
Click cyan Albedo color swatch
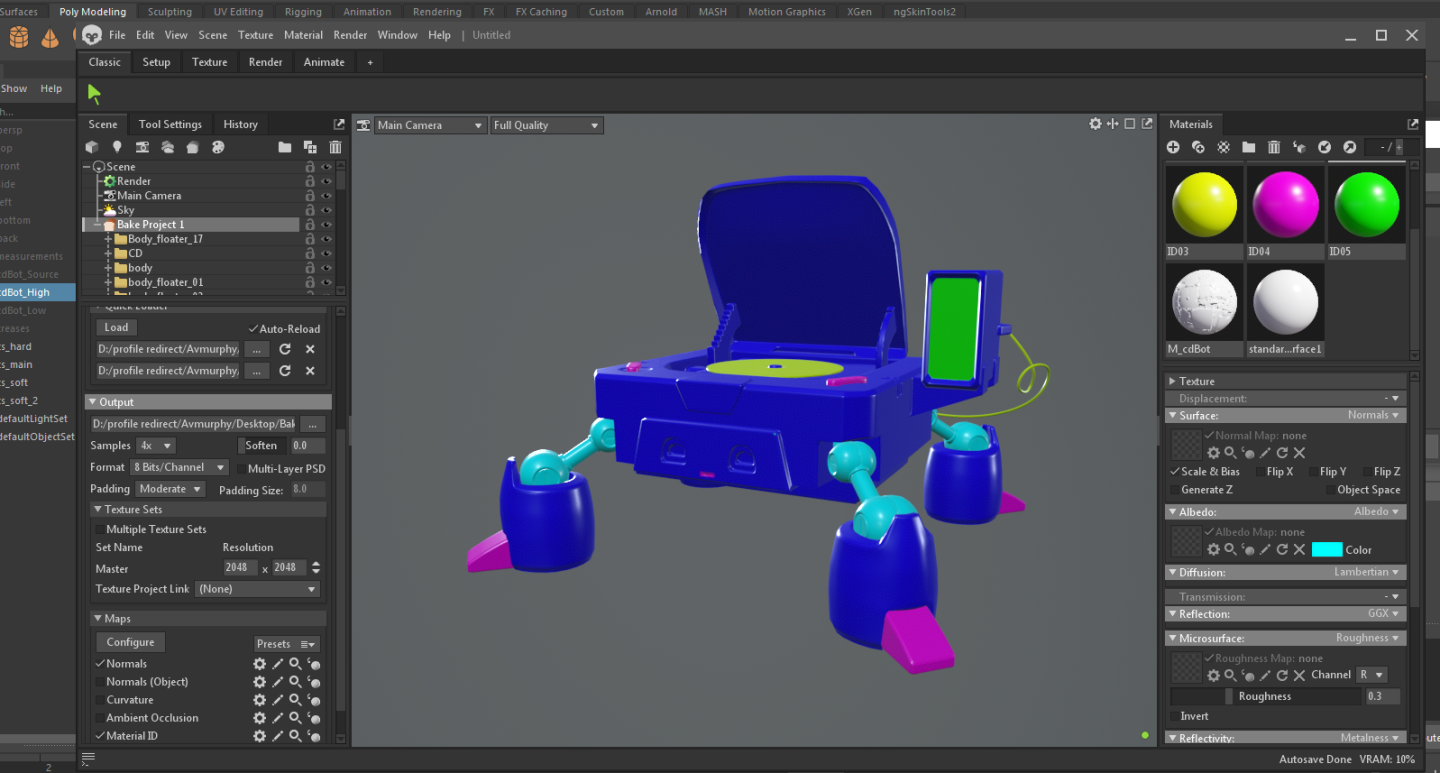pos(1326,550)
